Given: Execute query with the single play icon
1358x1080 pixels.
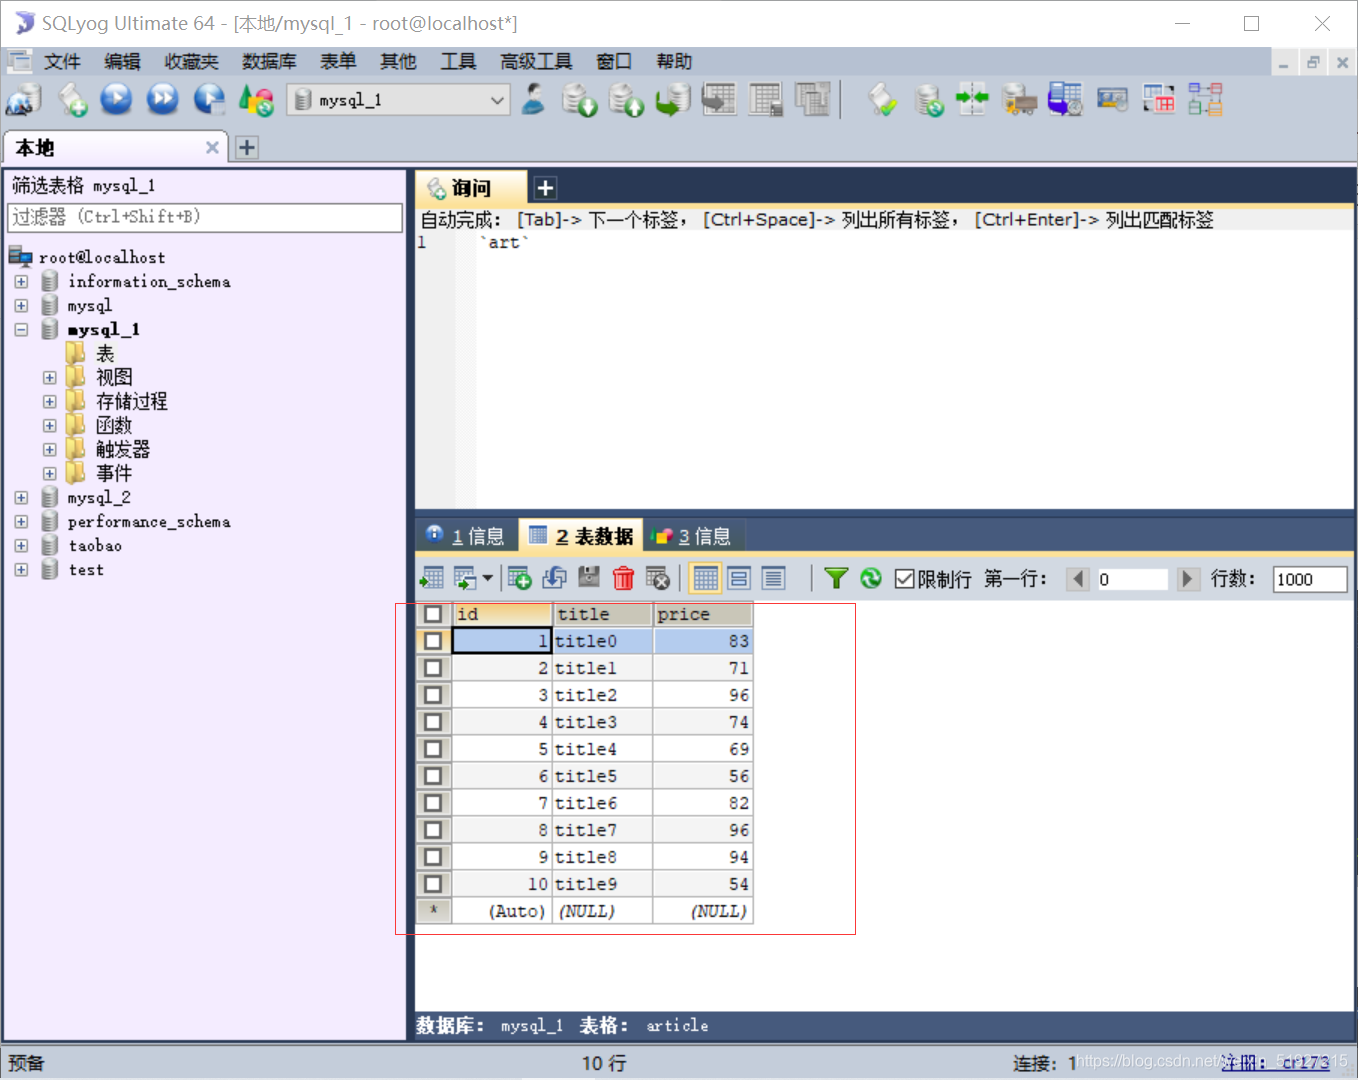Looking at the screenshot, I should coord(116,99).
